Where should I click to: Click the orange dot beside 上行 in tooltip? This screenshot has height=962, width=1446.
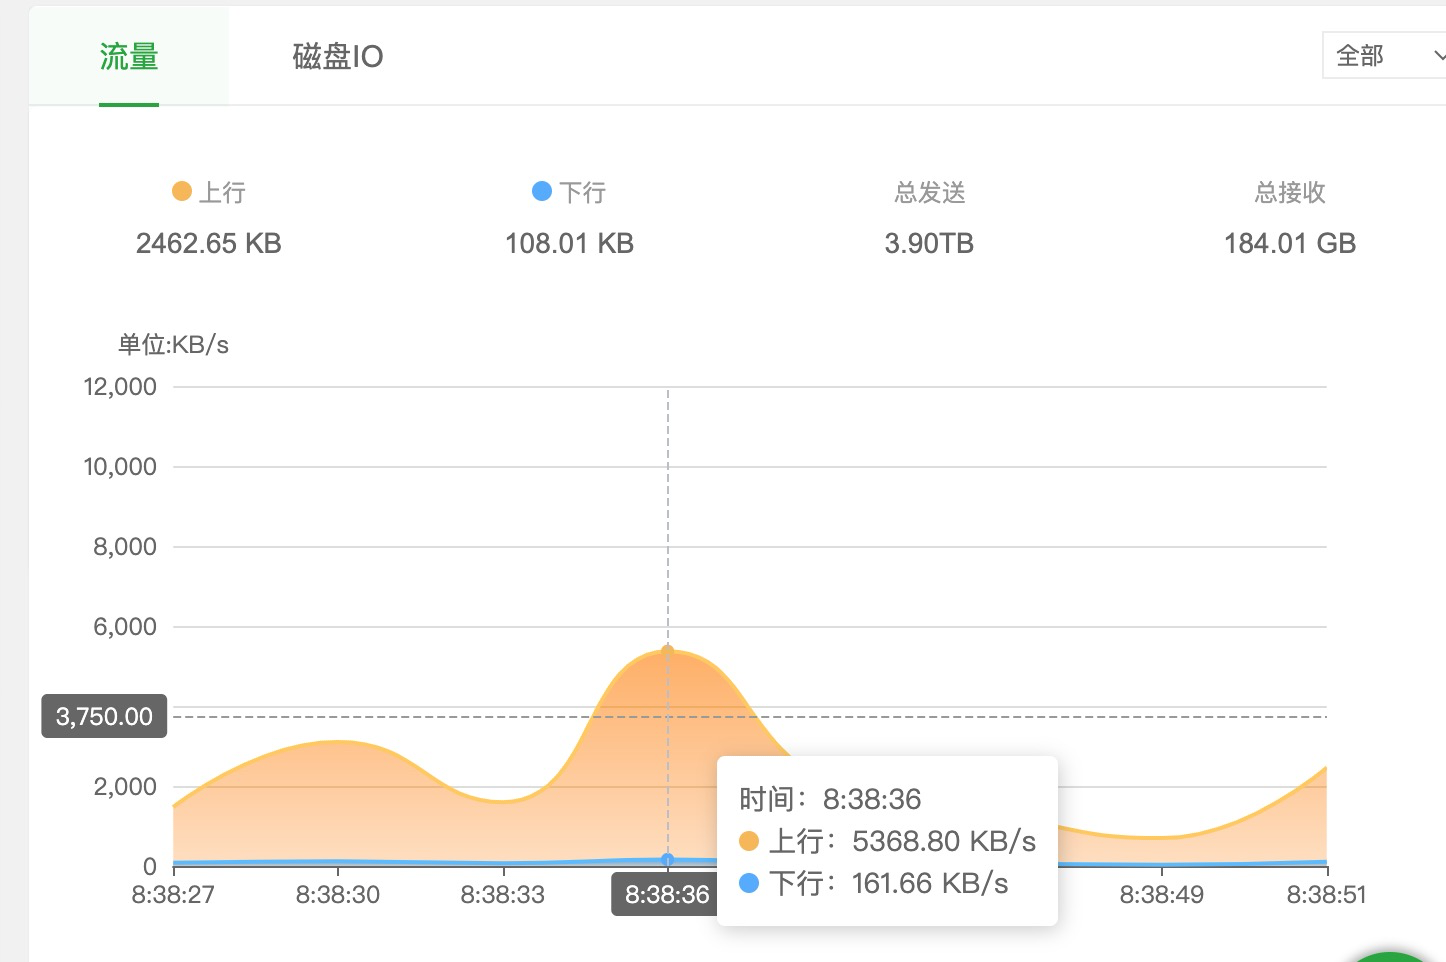click(x=749, y=841)
